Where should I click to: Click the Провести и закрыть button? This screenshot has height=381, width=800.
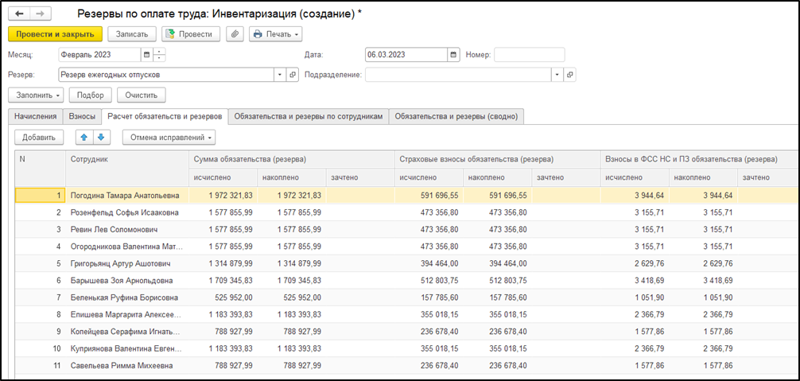point(55,34)
